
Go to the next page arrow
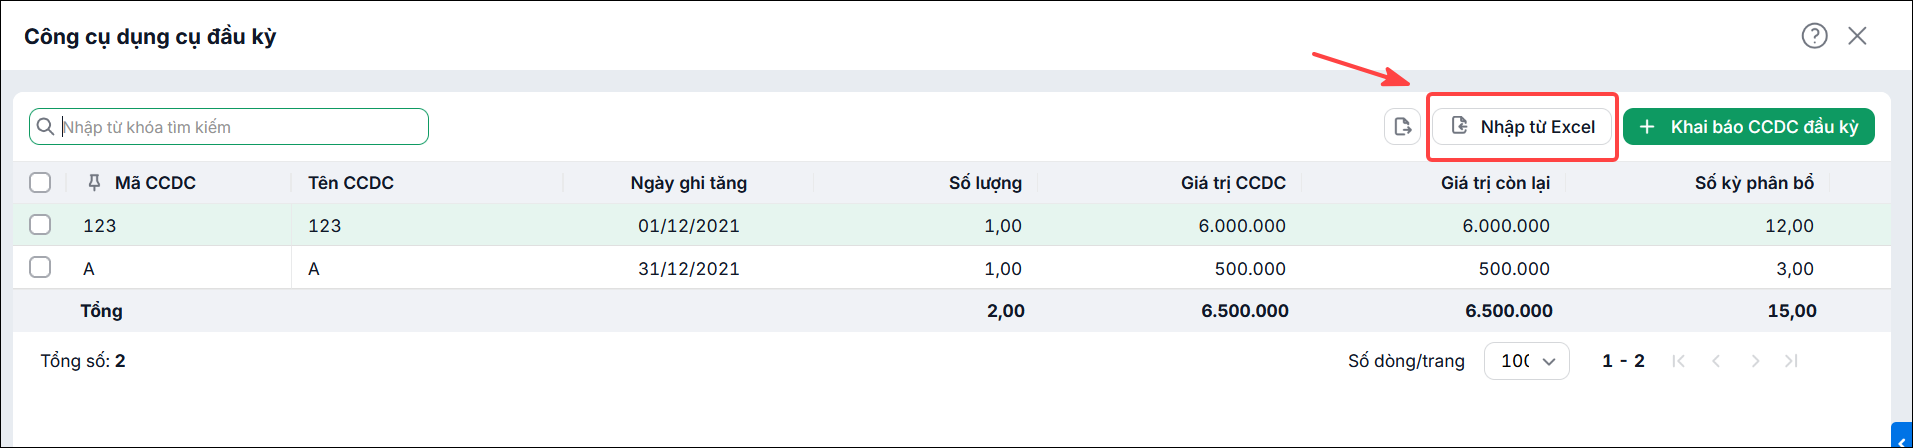coord(1755,361)
